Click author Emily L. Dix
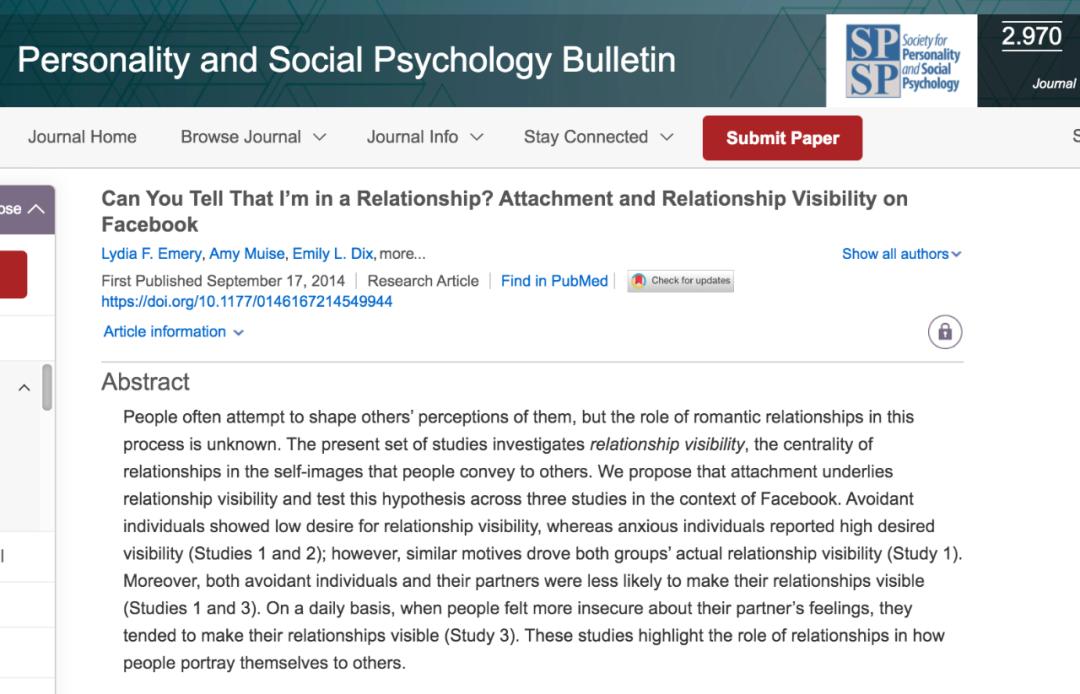 click(x=334, y=254)
